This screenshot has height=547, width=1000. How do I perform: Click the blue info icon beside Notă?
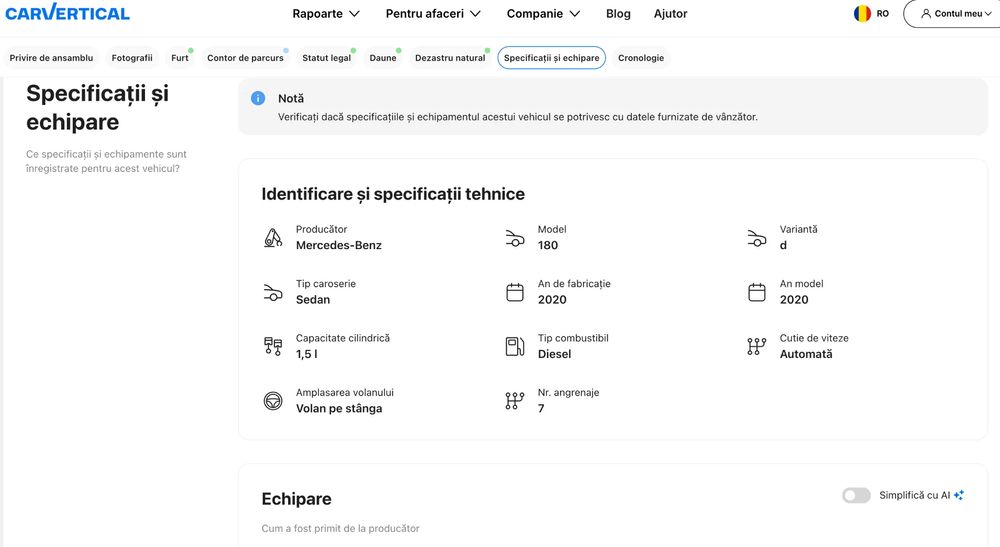pyautogui.click(x=258, y=98)
